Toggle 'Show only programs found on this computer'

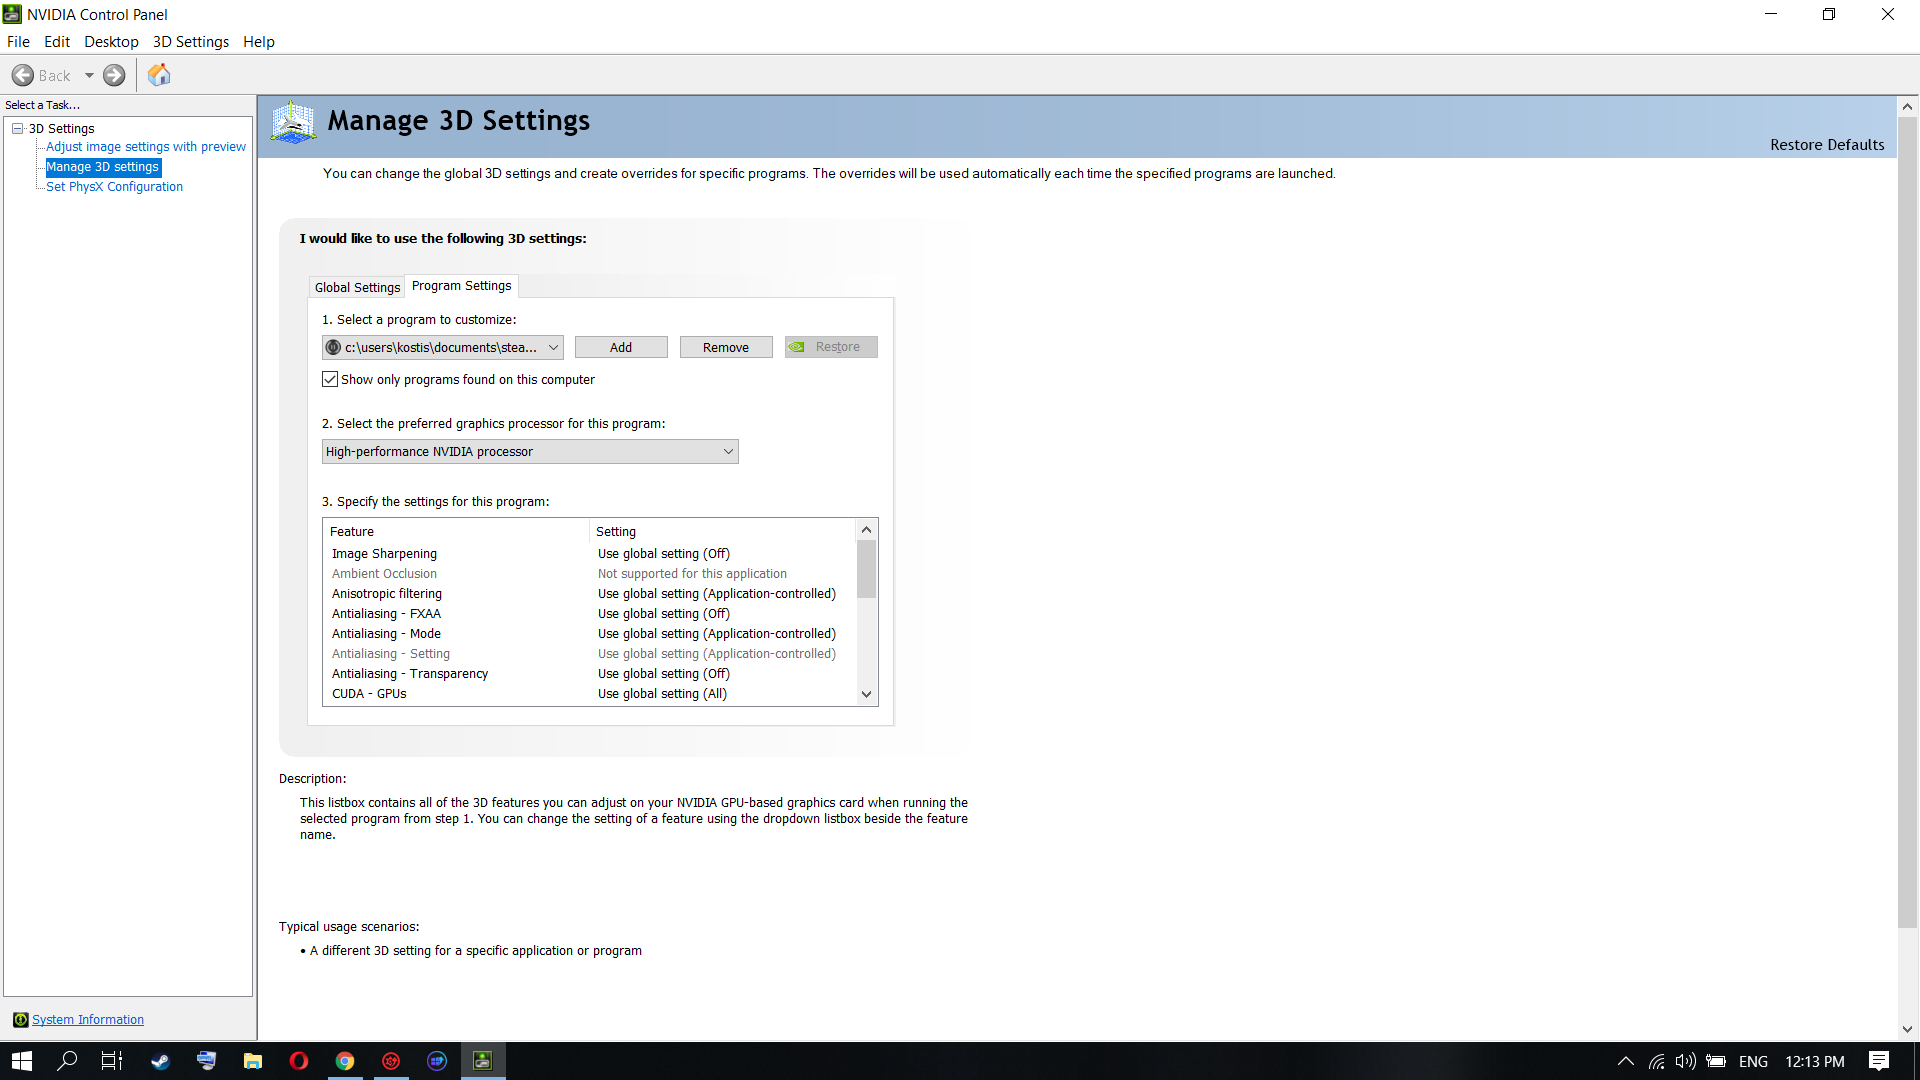(330, 379)
